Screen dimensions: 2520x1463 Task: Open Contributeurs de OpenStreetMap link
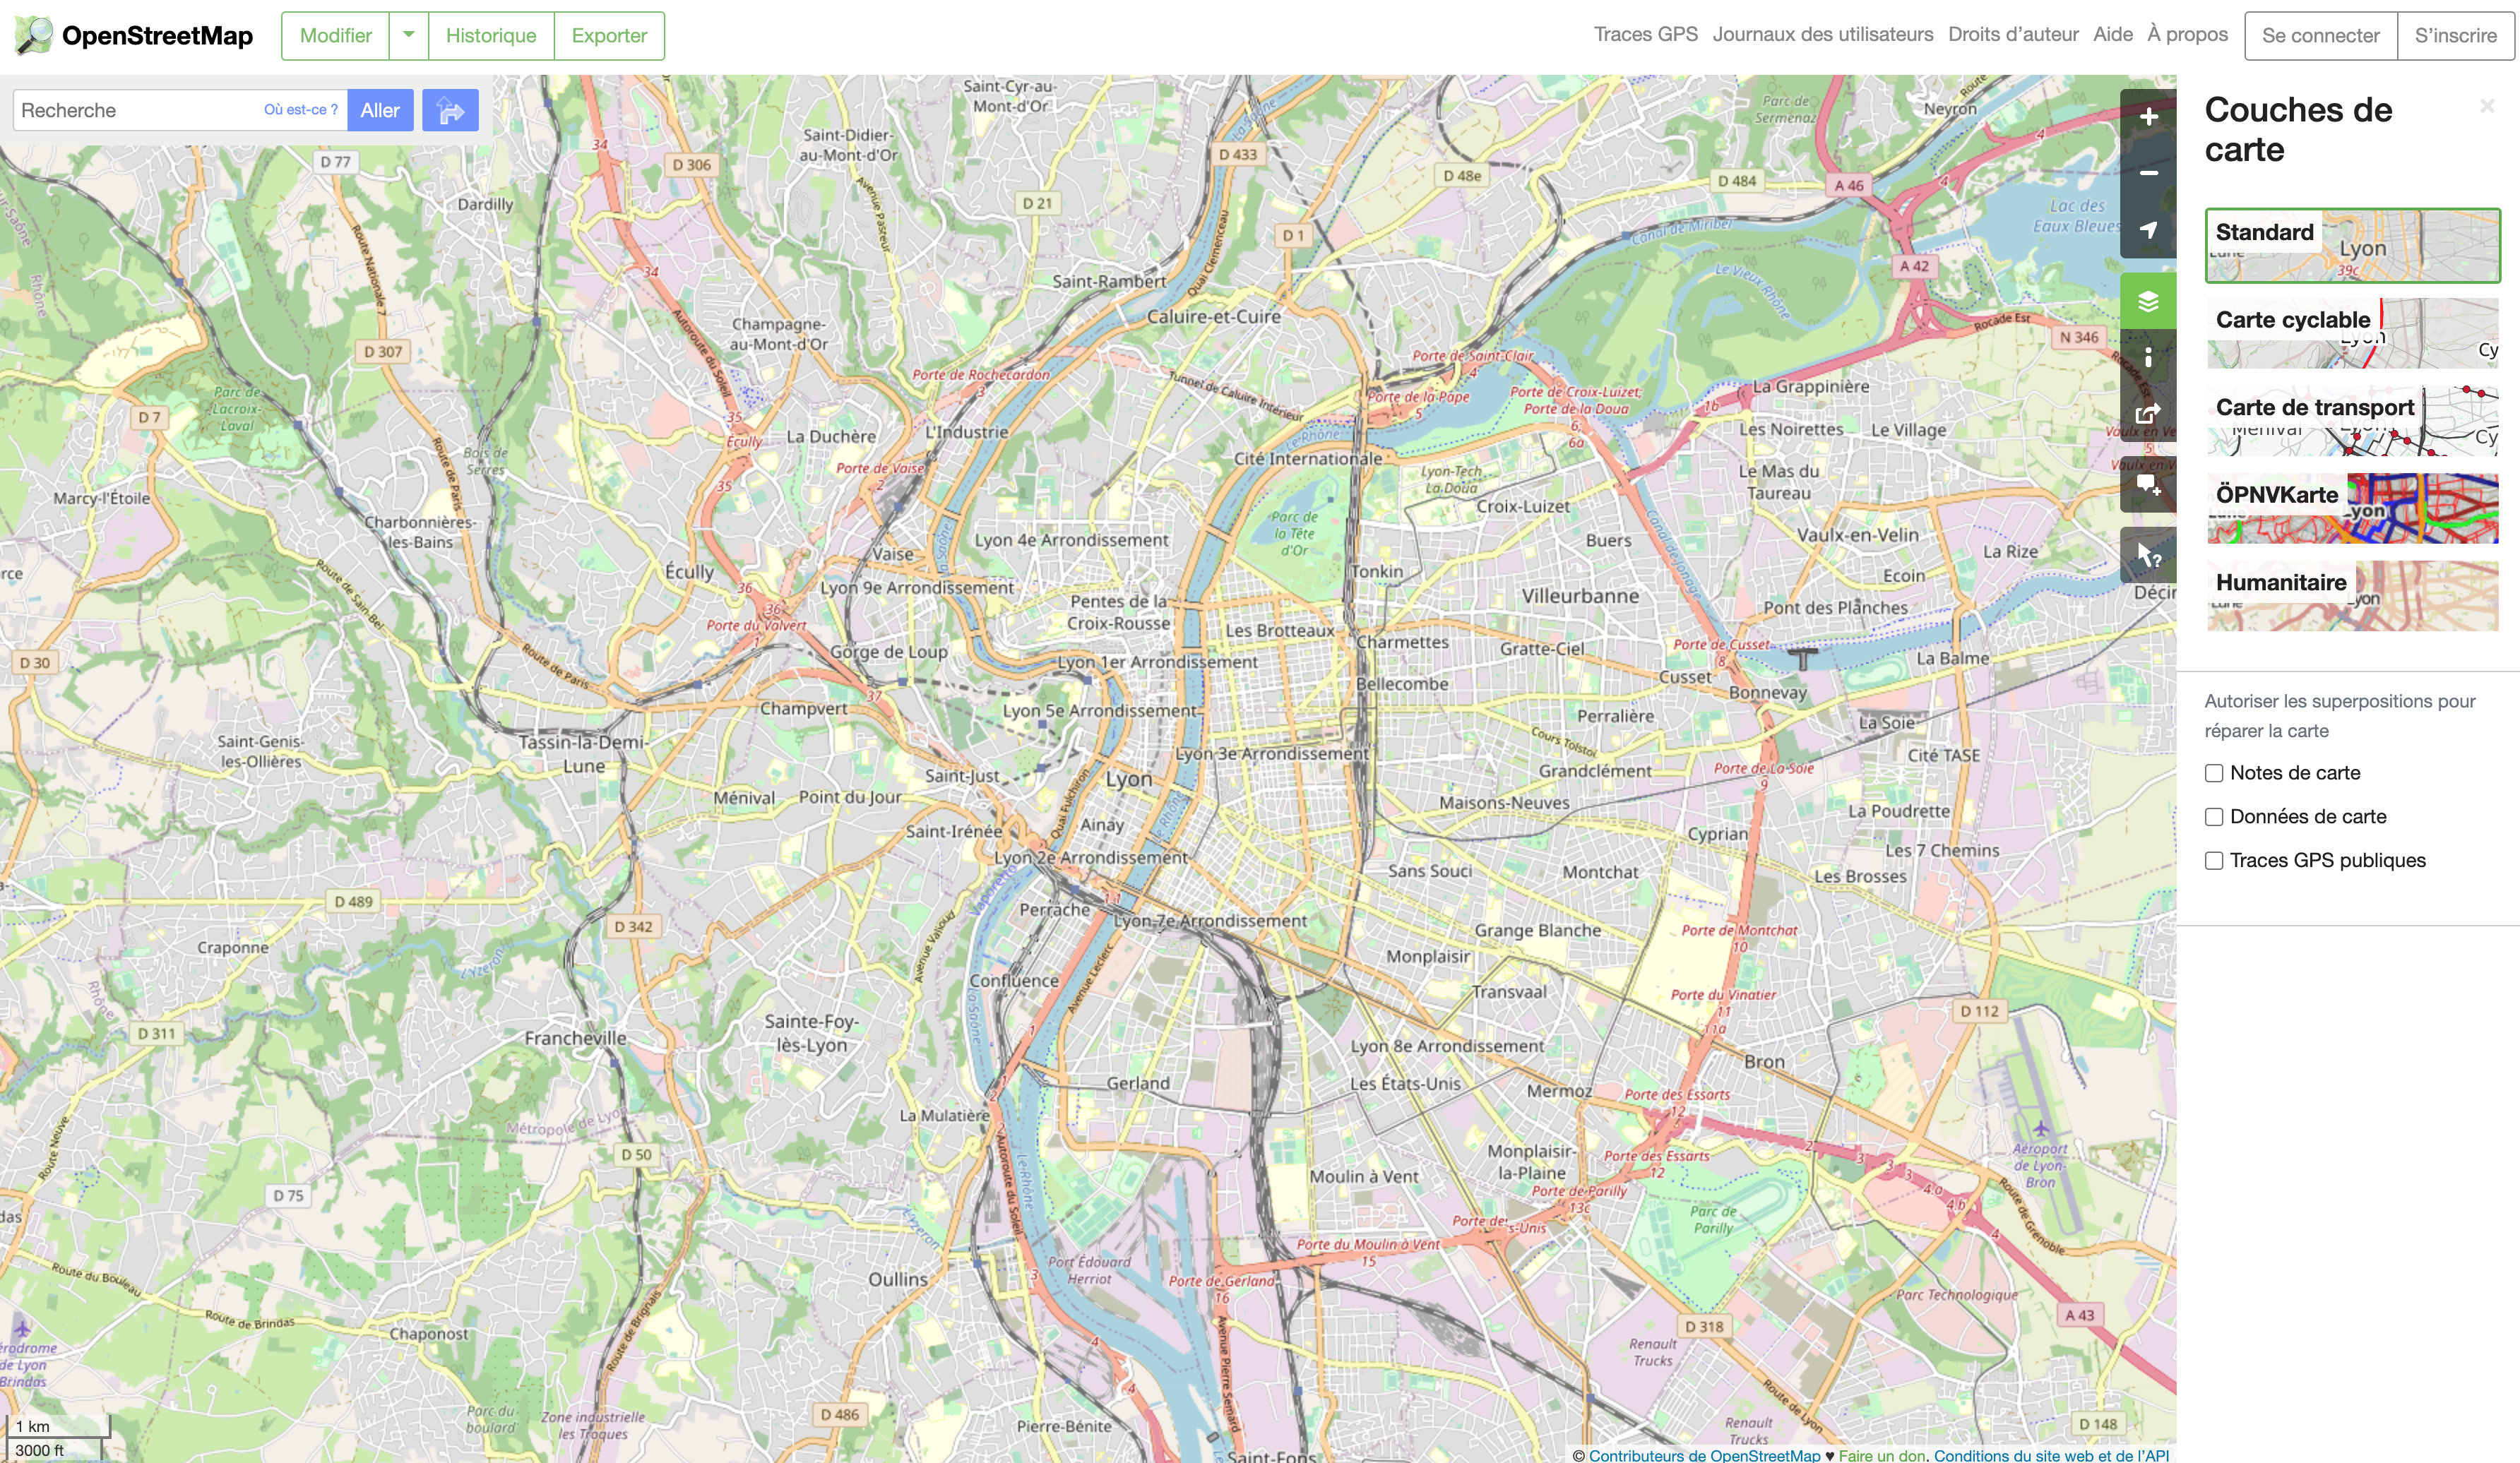(1704, 1455)
